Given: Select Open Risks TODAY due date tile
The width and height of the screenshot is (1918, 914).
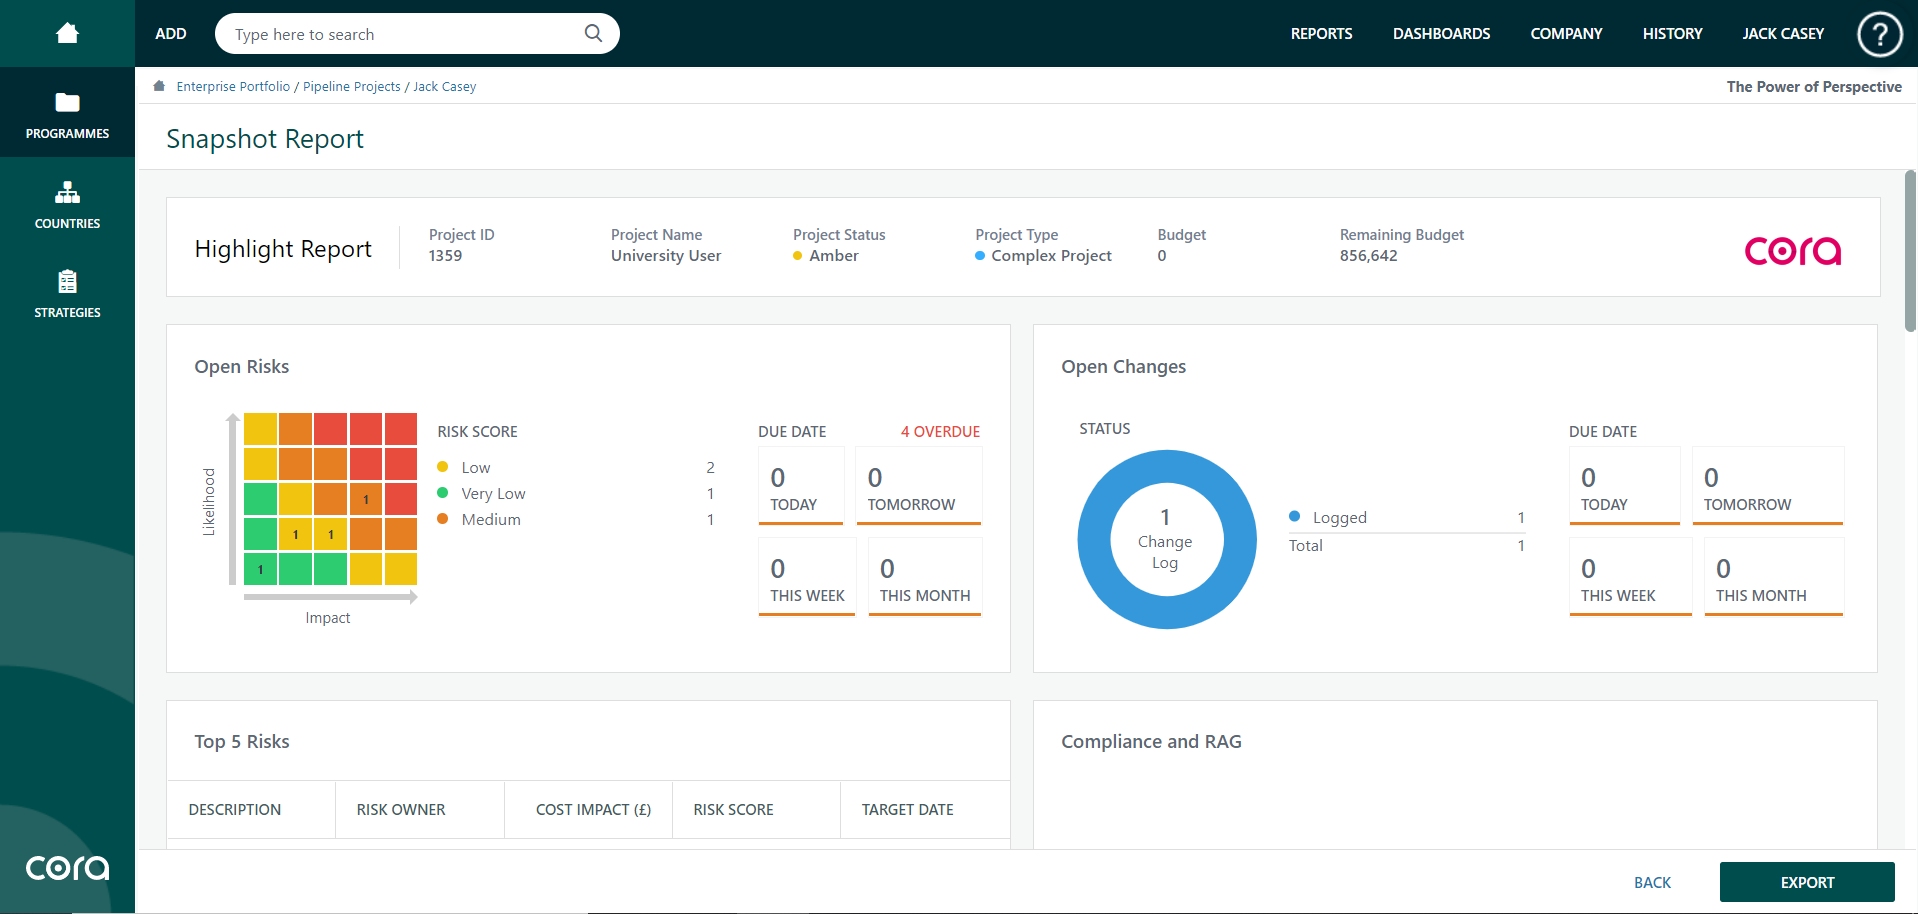Looking at the screenshot, I should [x=801, y=486].
